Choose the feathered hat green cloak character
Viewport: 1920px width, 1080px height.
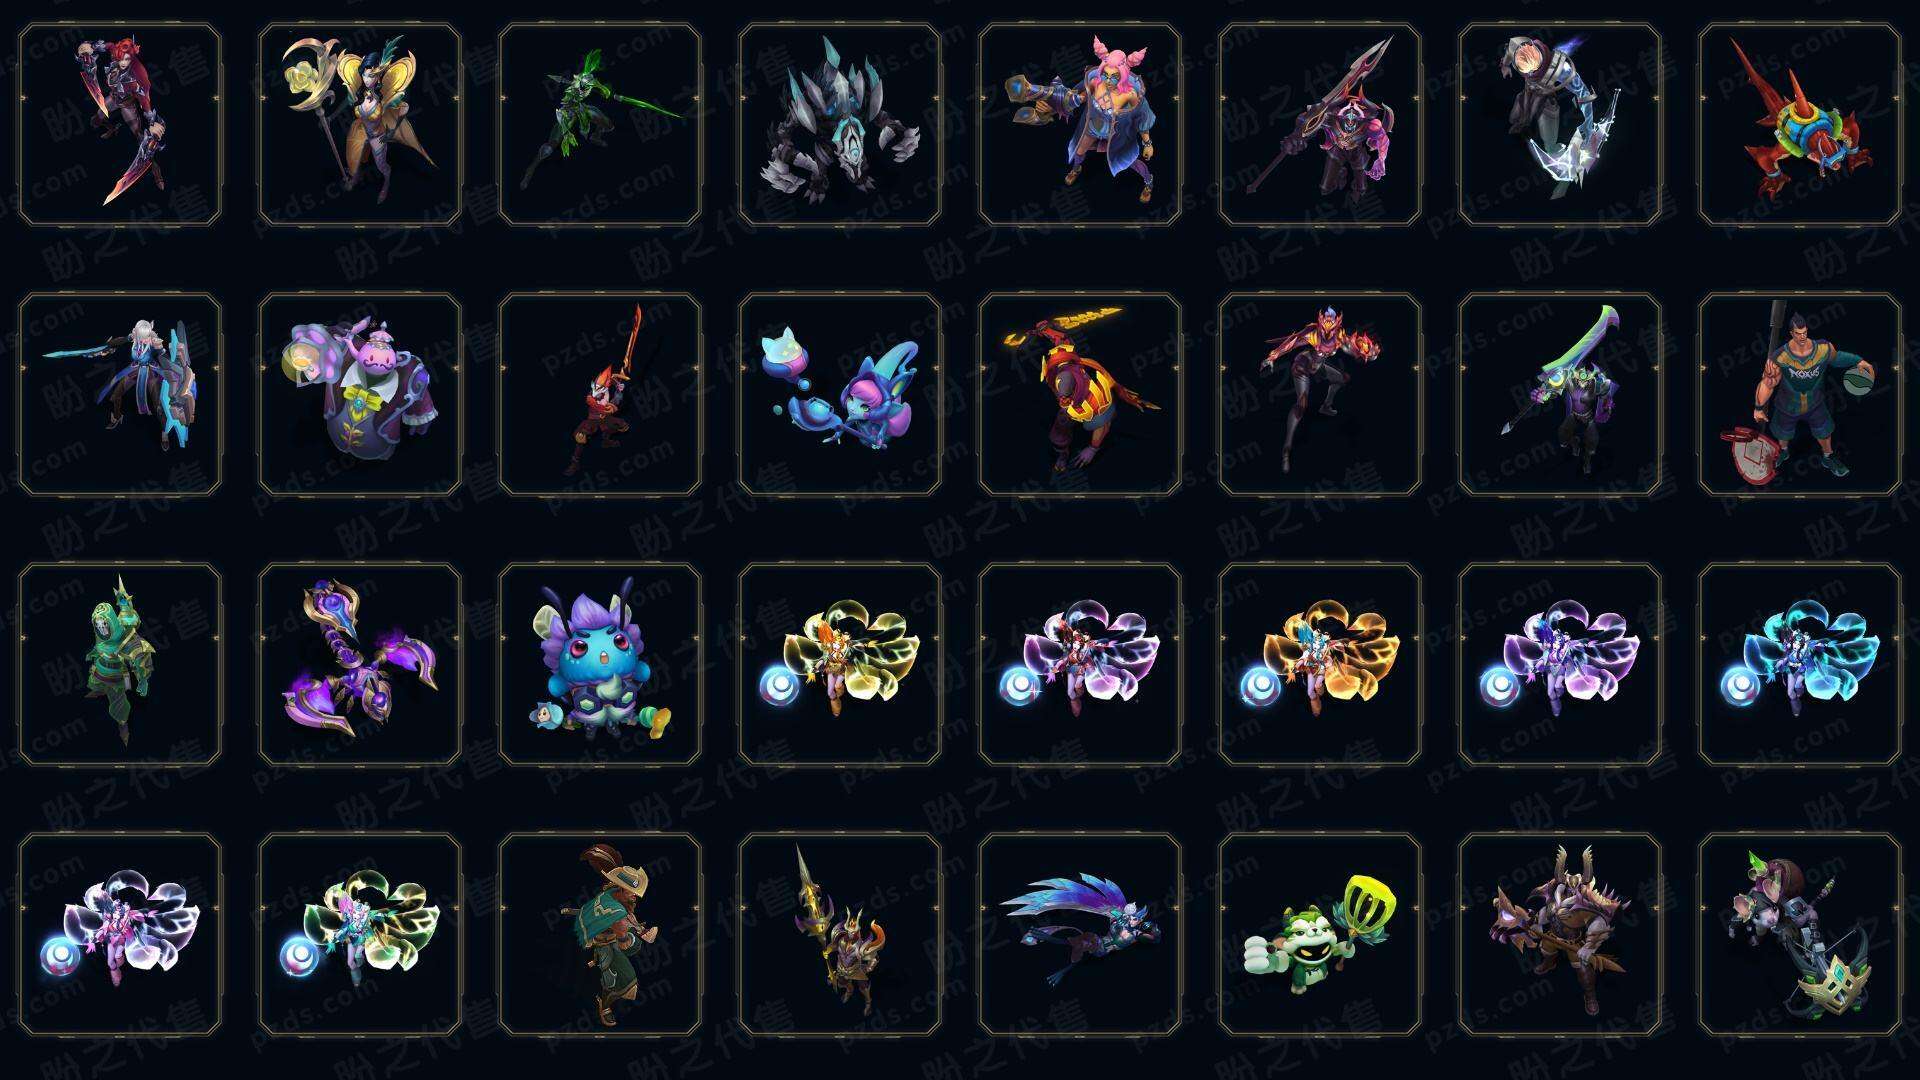click(600, 934)
